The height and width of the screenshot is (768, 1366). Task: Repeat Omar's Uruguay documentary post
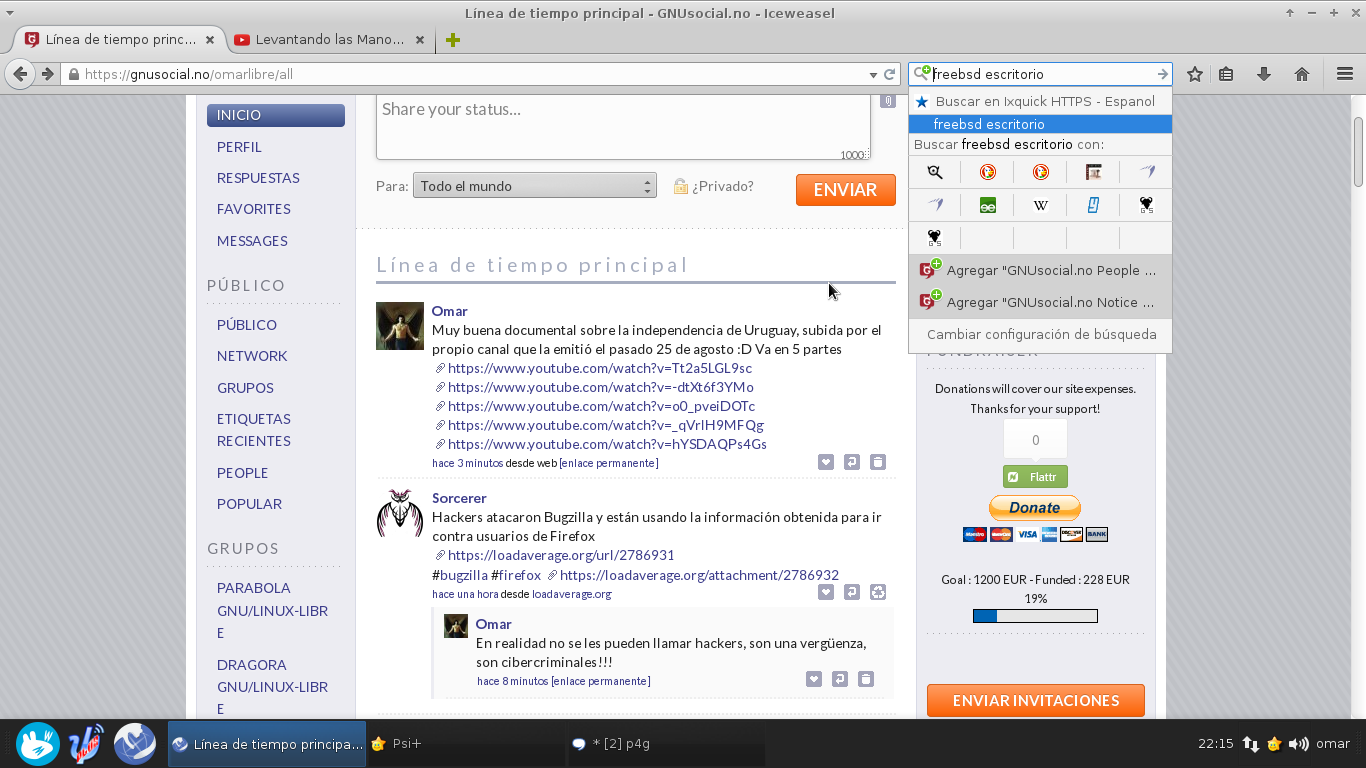point(851,462)
